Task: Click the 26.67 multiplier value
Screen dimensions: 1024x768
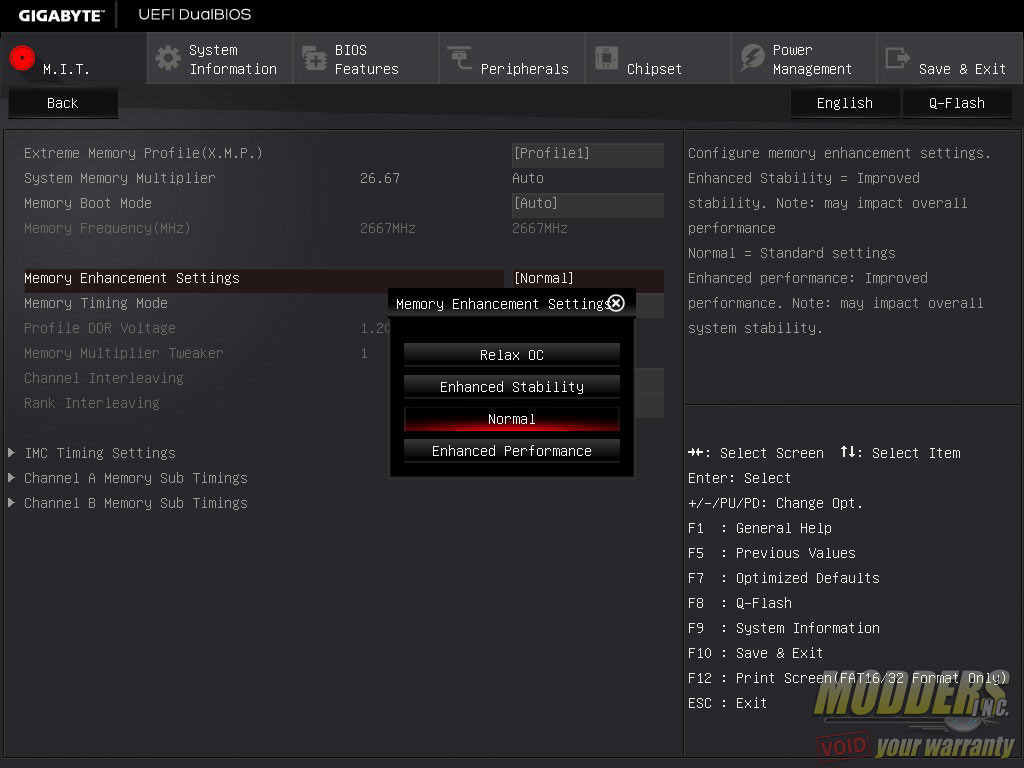Action: 380,178
